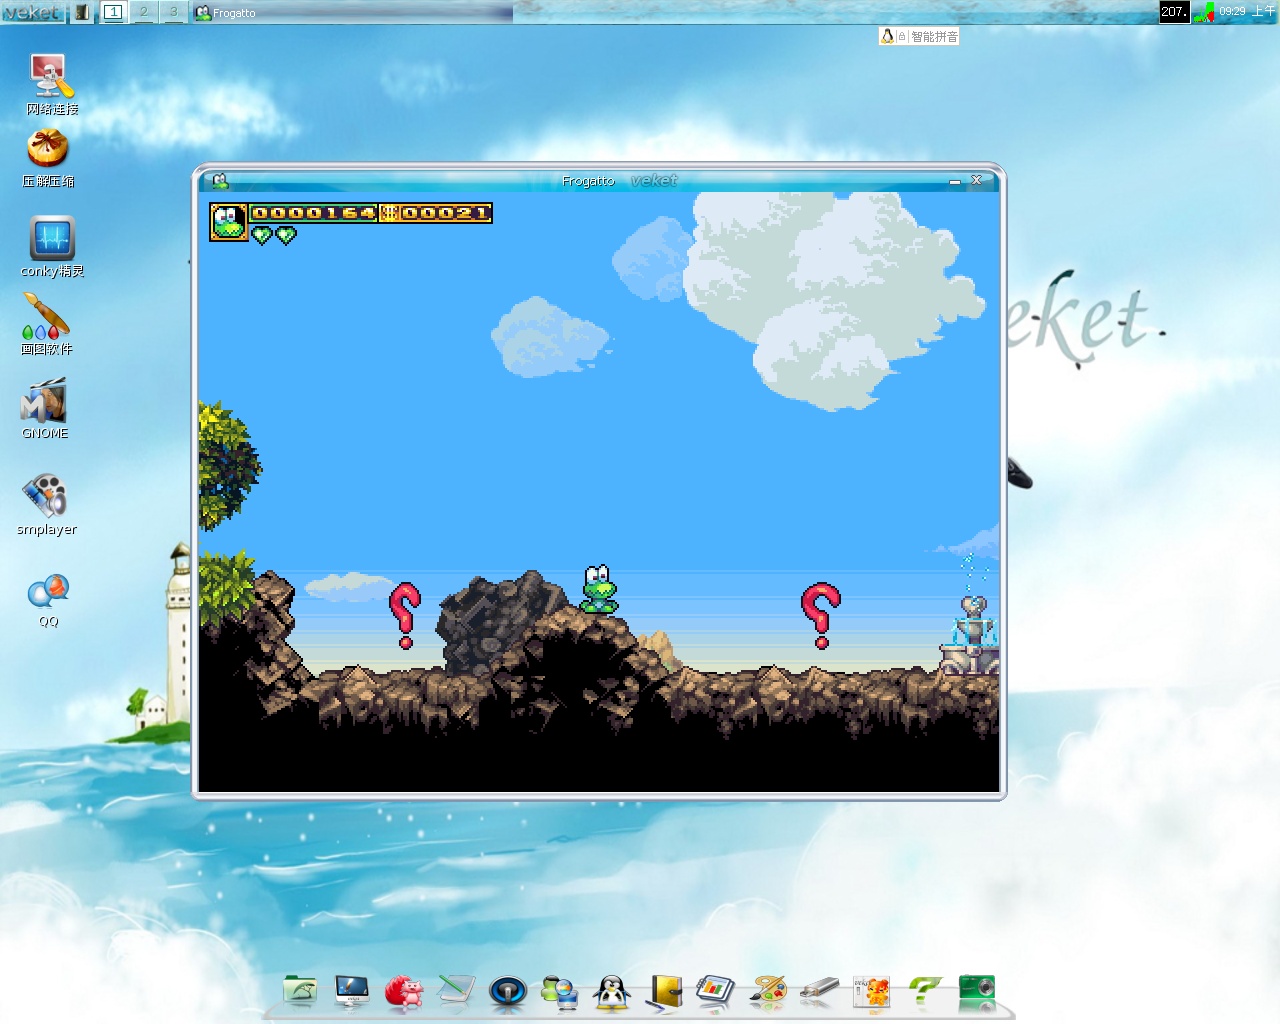Viewport: 1280px width, 1024px height.
Task: Open the notepad with pen dock icon
Action: pos(456,991)
